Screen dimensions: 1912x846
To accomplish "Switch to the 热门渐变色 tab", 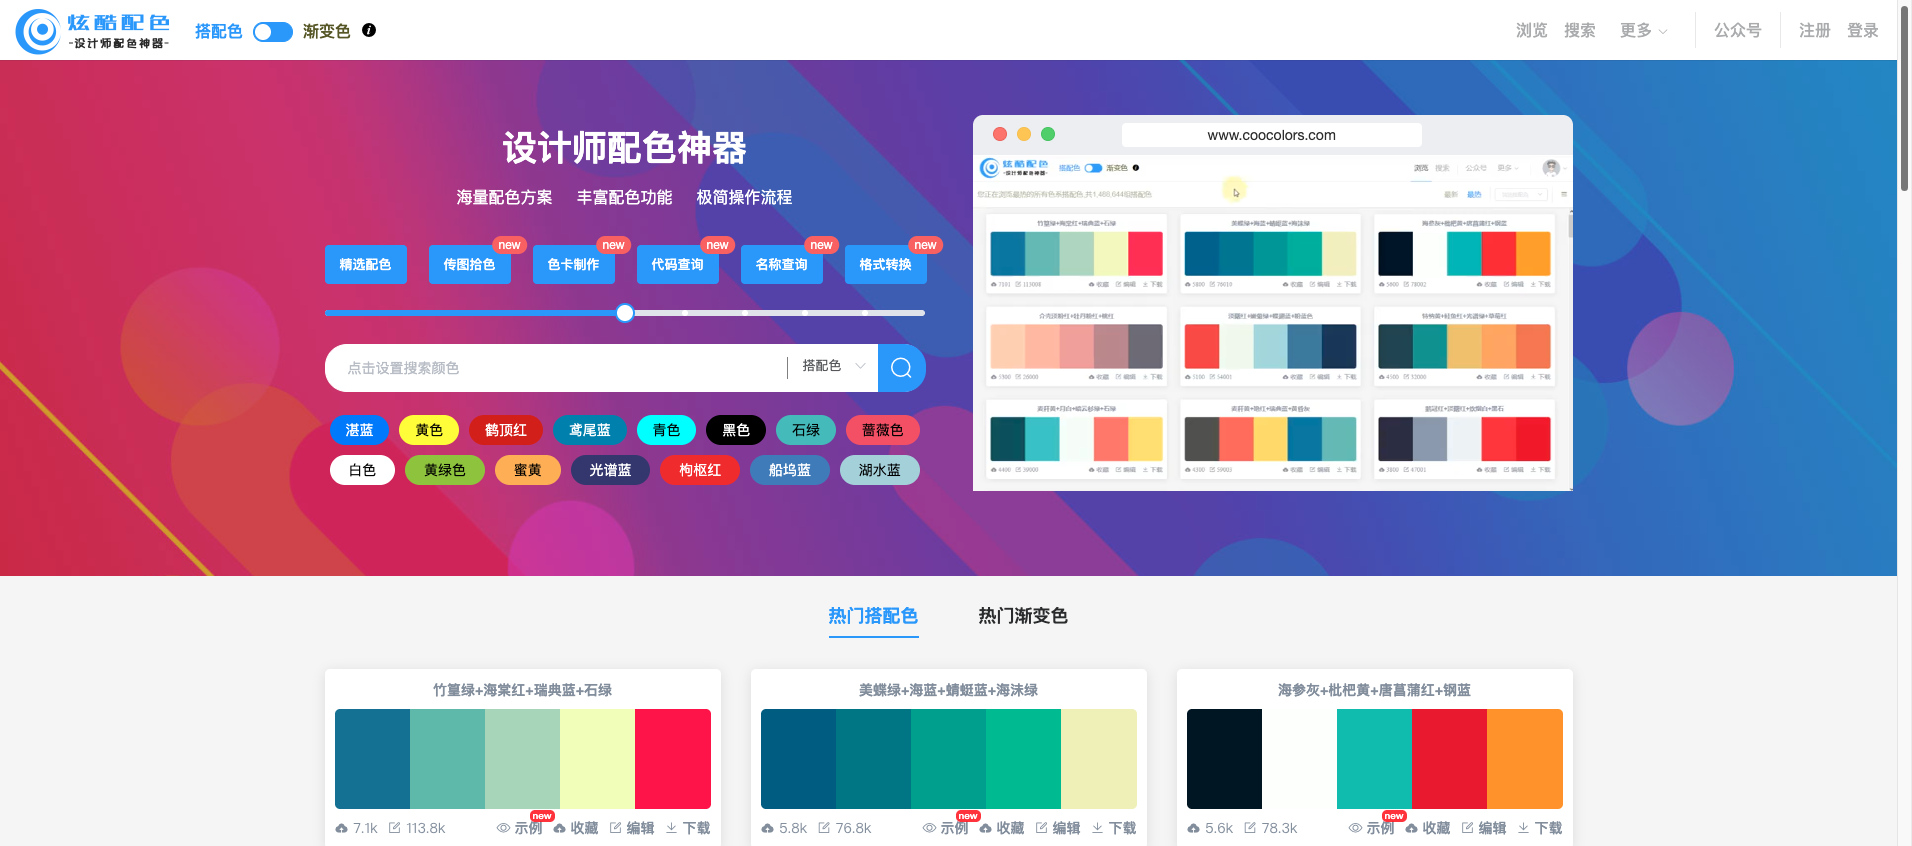I will [x=1023, y=616].
